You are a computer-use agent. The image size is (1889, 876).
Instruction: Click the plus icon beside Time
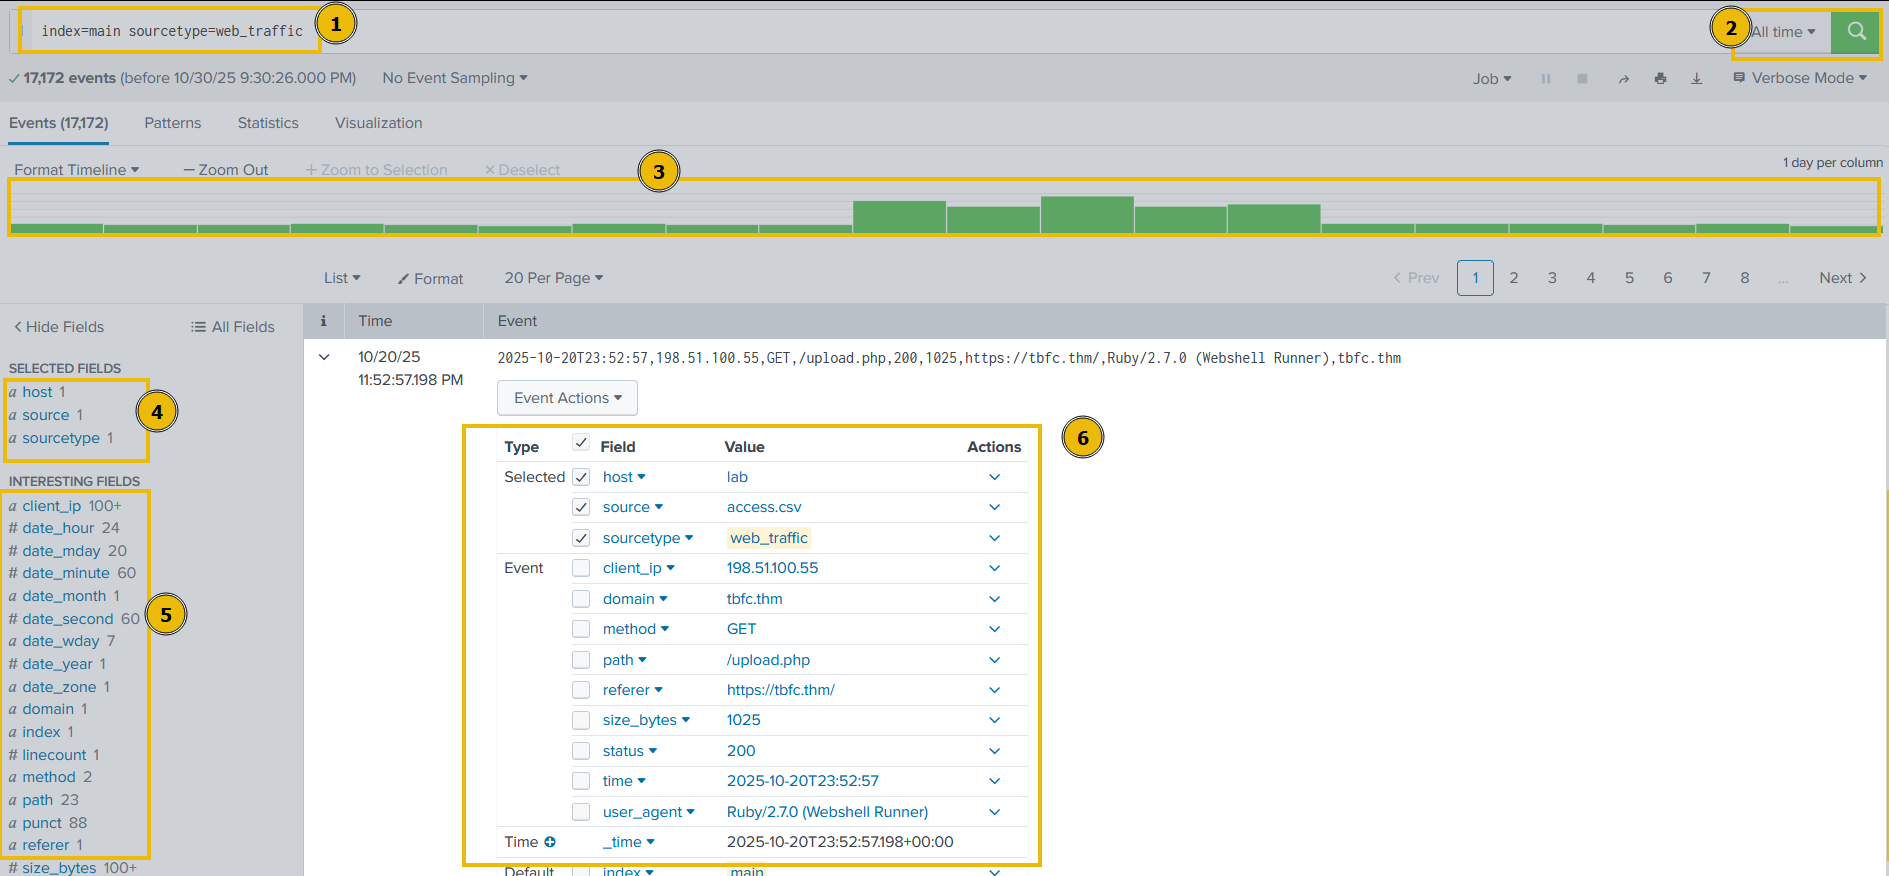[550, 842]
